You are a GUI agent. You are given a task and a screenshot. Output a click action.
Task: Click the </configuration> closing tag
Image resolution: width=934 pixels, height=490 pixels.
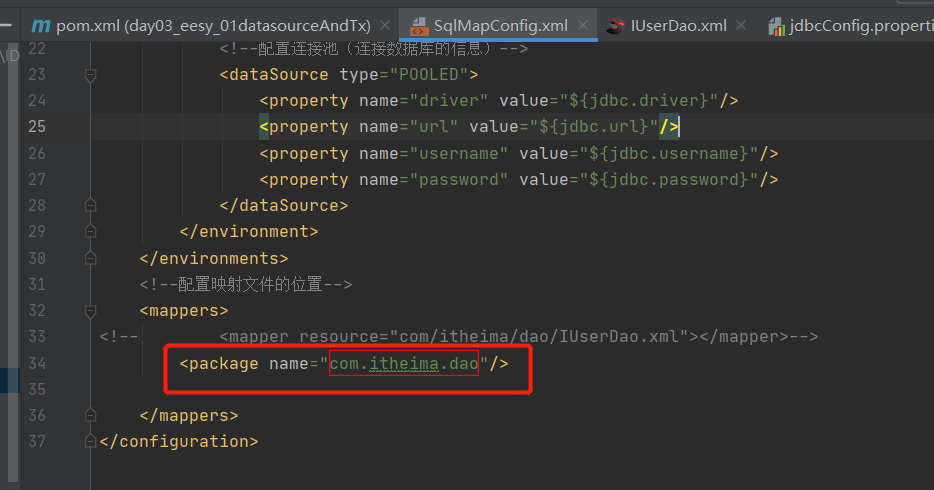click(x=179, y=441)
